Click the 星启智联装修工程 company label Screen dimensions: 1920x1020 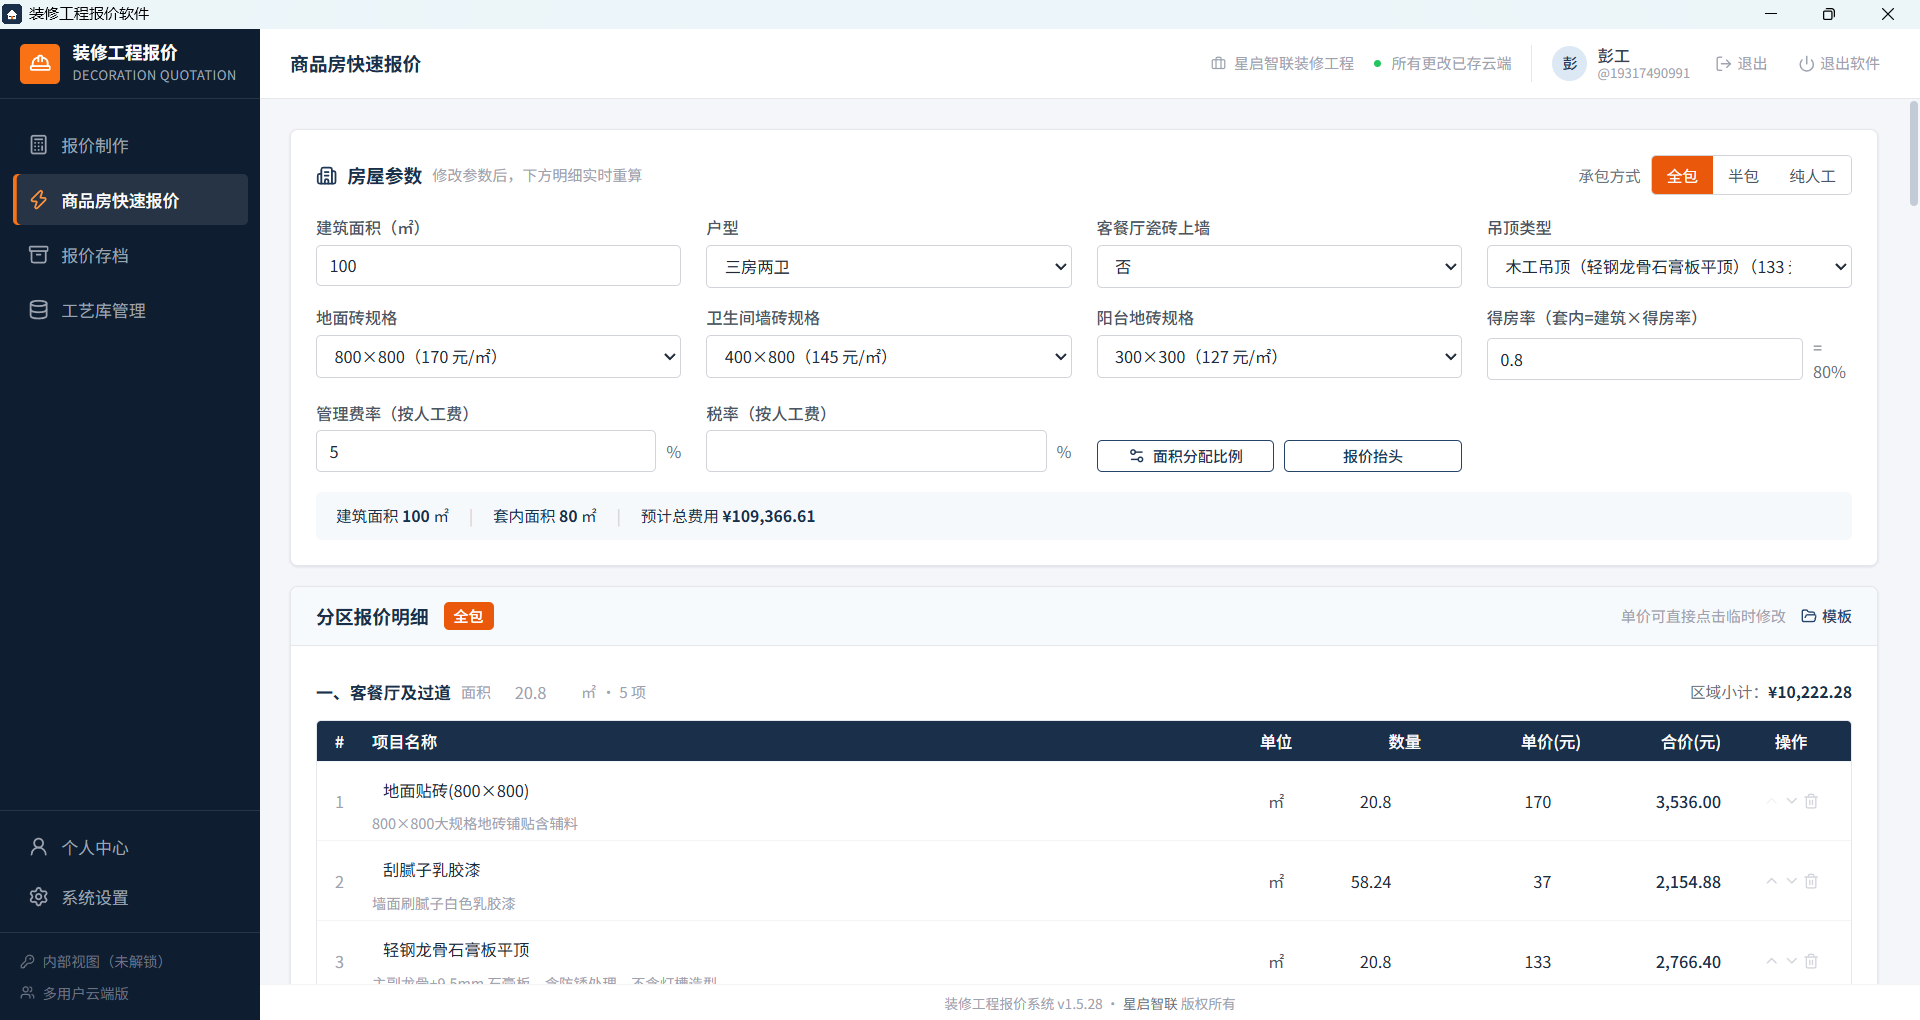1282,63
